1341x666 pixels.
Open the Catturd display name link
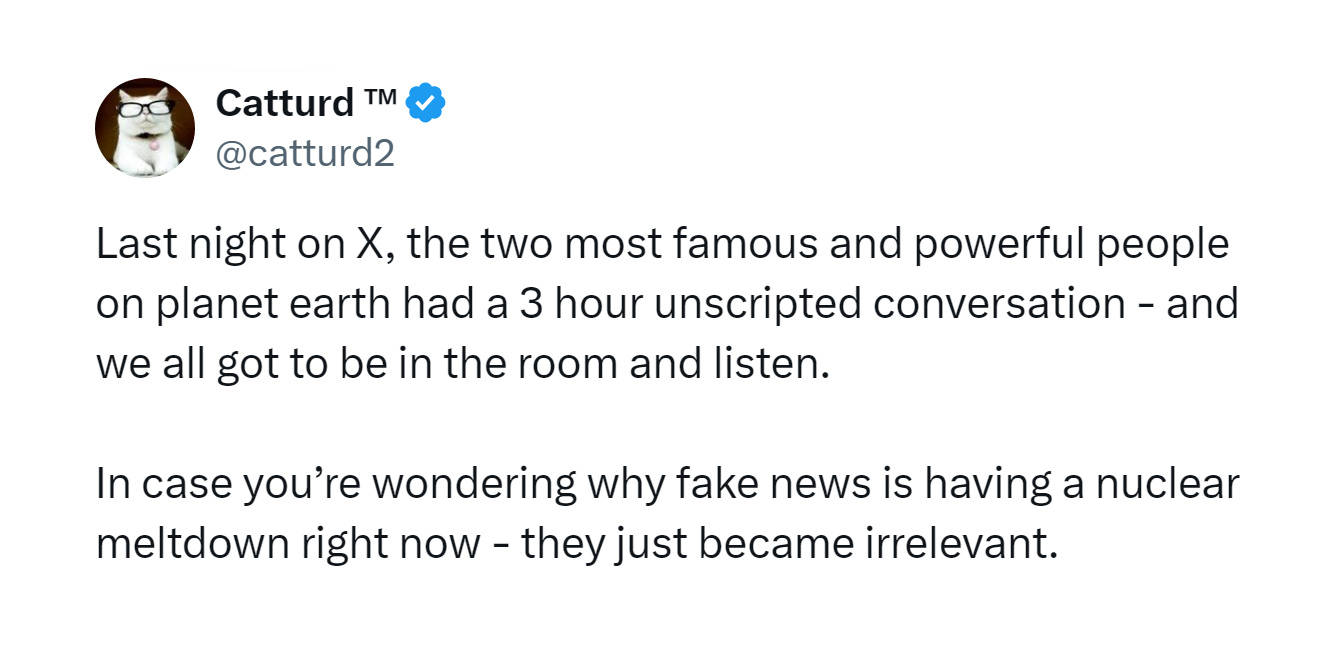[x=285, y=103]
